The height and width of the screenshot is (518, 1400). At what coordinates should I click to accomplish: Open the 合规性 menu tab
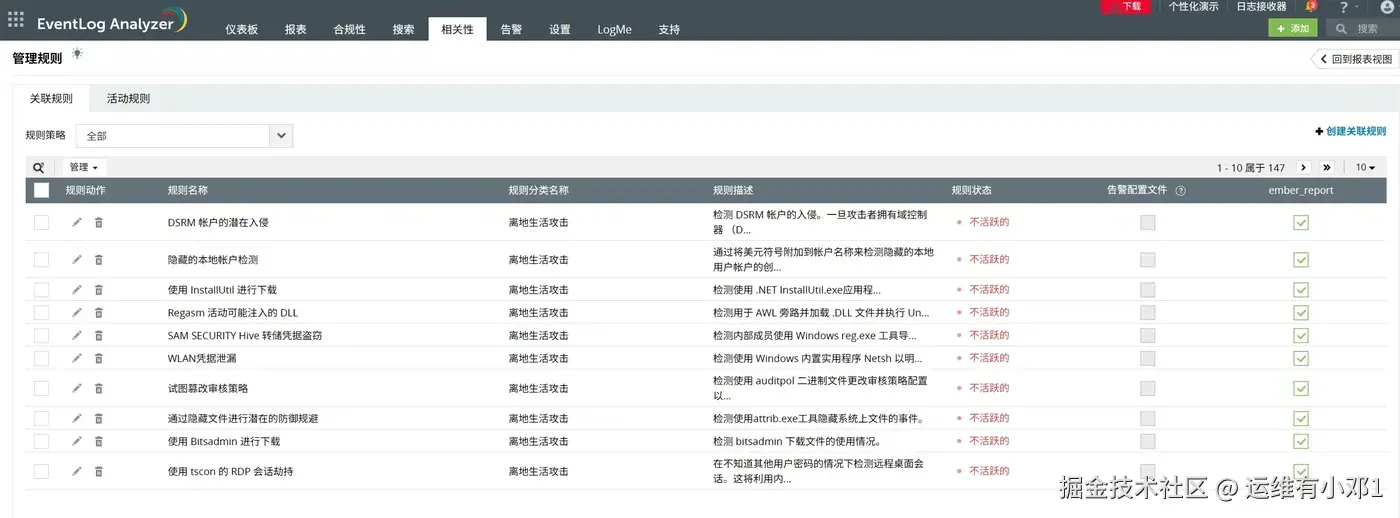tap(350, 29)
